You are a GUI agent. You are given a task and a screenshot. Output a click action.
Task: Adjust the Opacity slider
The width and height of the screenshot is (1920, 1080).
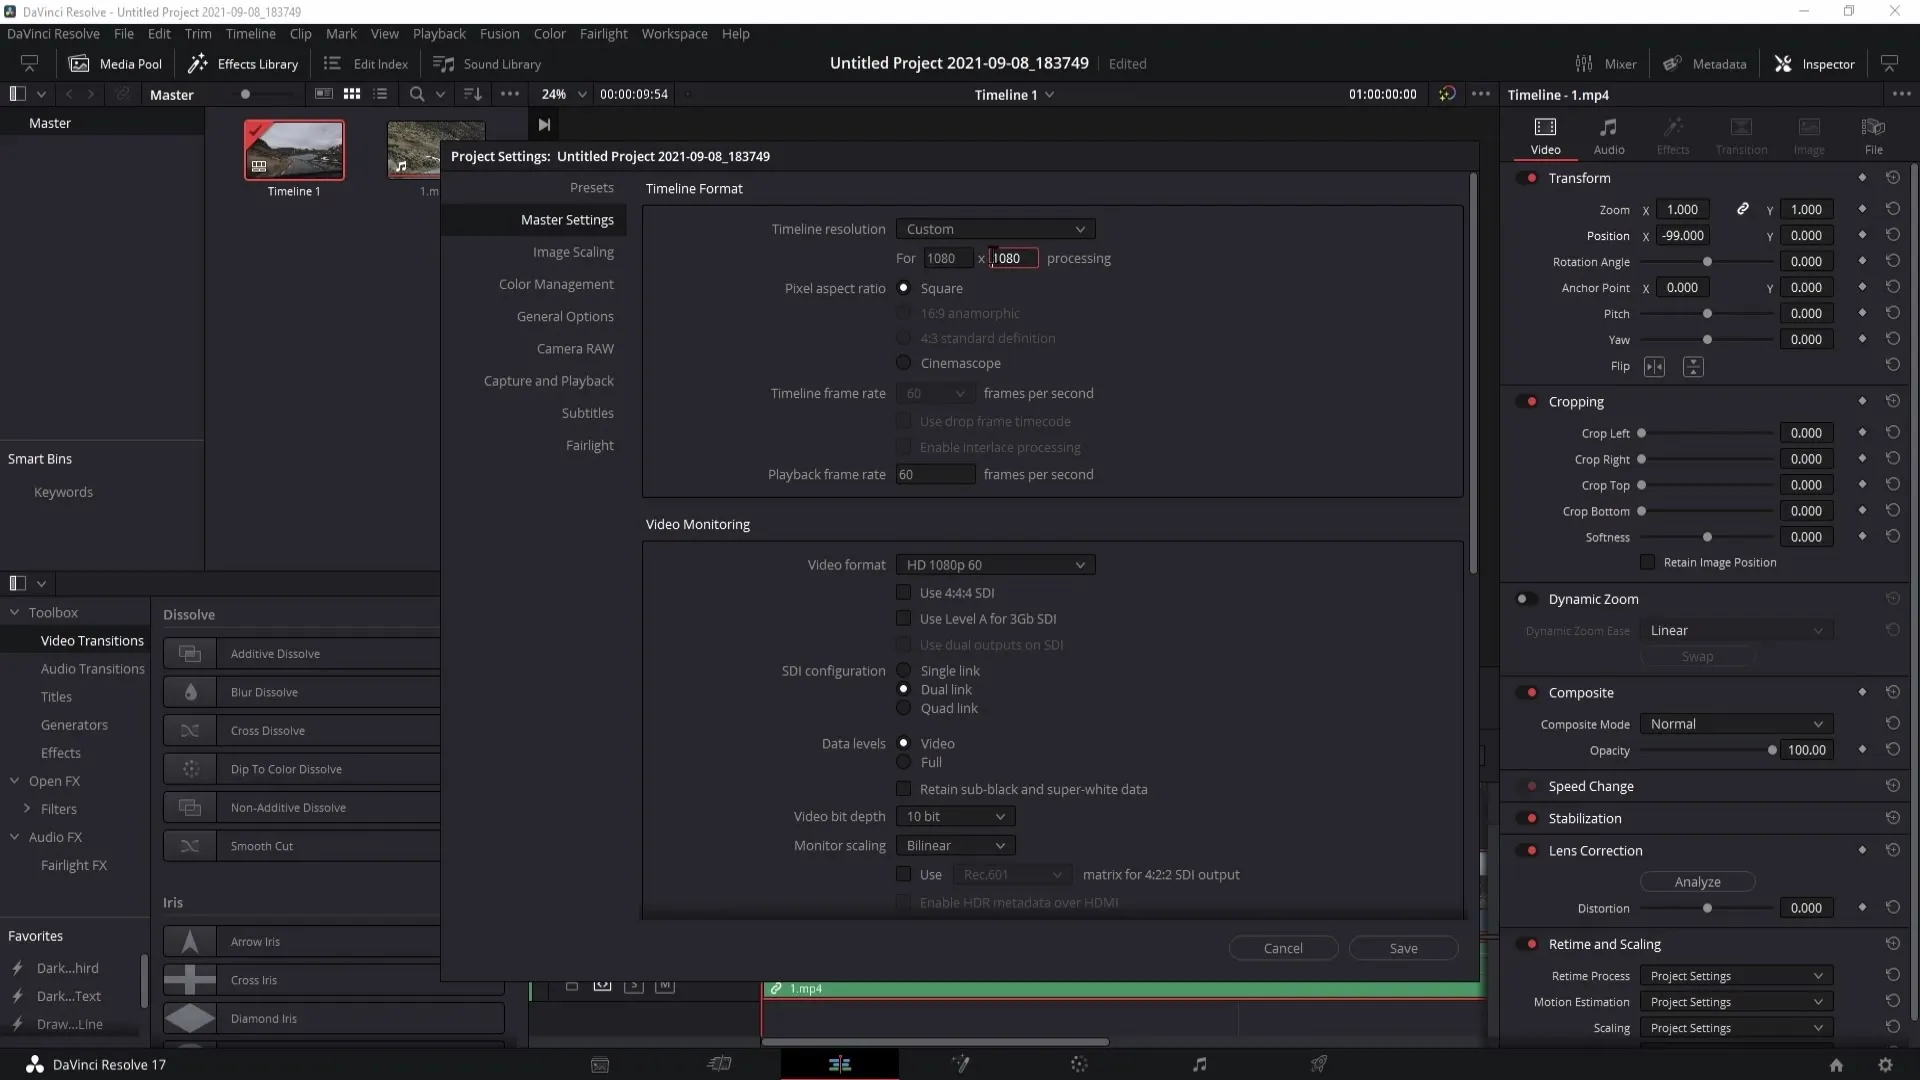coord(1771,750)
